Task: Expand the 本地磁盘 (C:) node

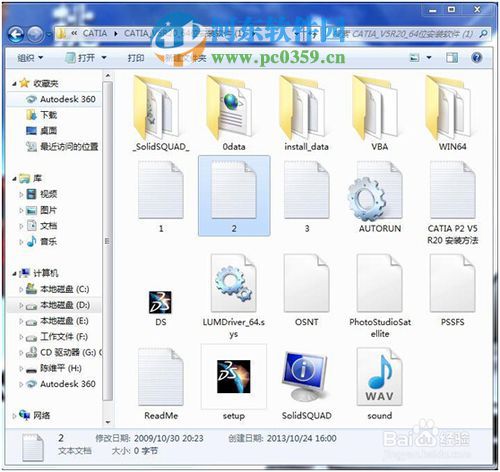Action: (21, 289)
